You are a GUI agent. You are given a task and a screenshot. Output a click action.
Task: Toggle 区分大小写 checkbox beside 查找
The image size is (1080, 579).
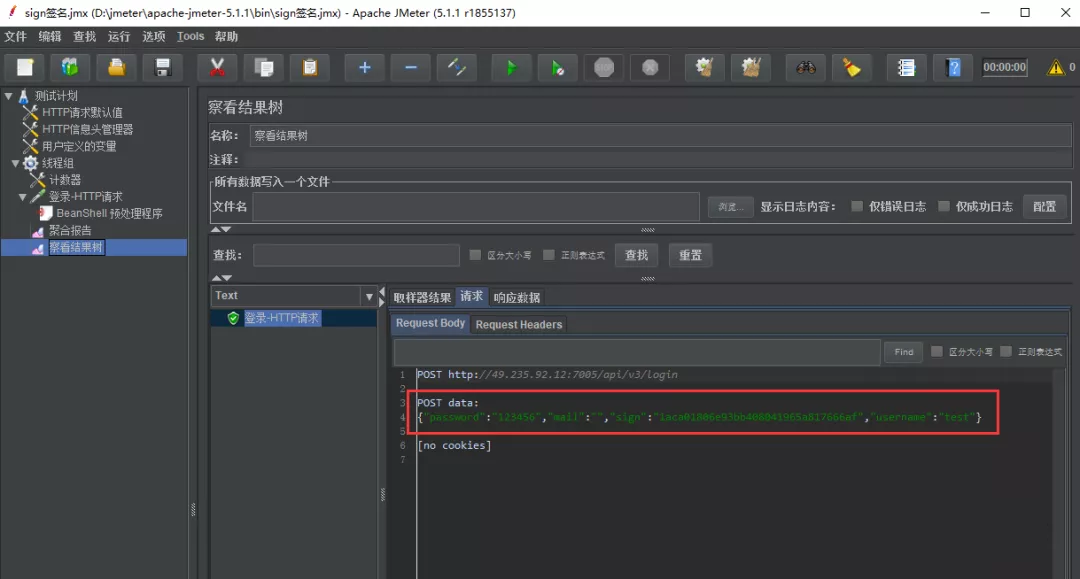click(475, 255)
